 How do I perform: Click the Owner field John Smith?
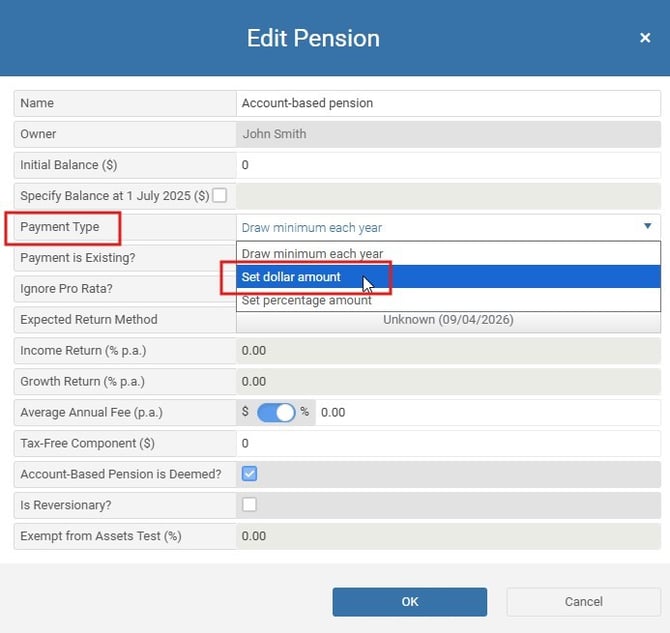tap(448, 134)
